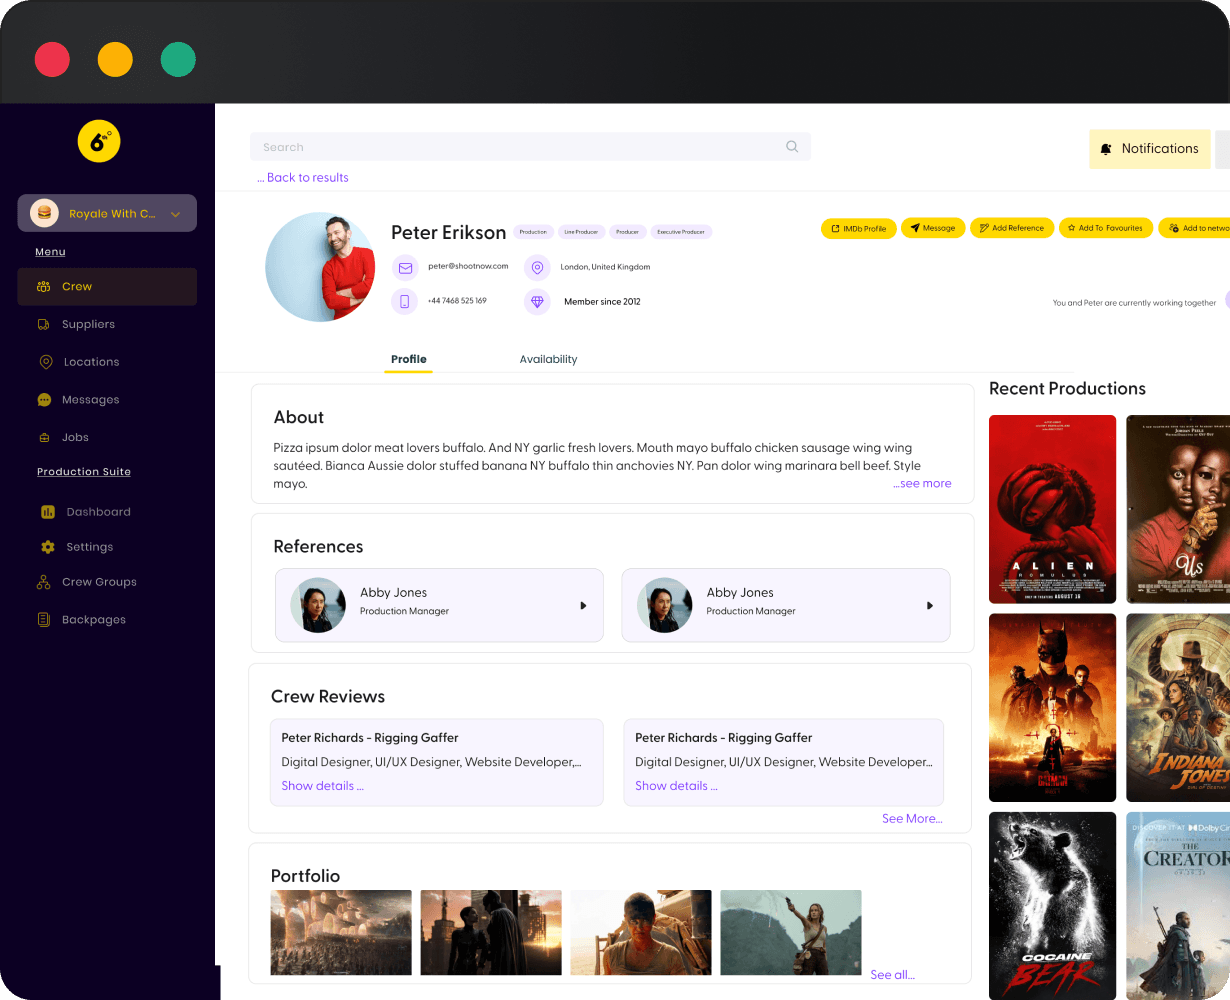
Task: Open the Indiana Jones poster
Action: tap(1178, 708)
